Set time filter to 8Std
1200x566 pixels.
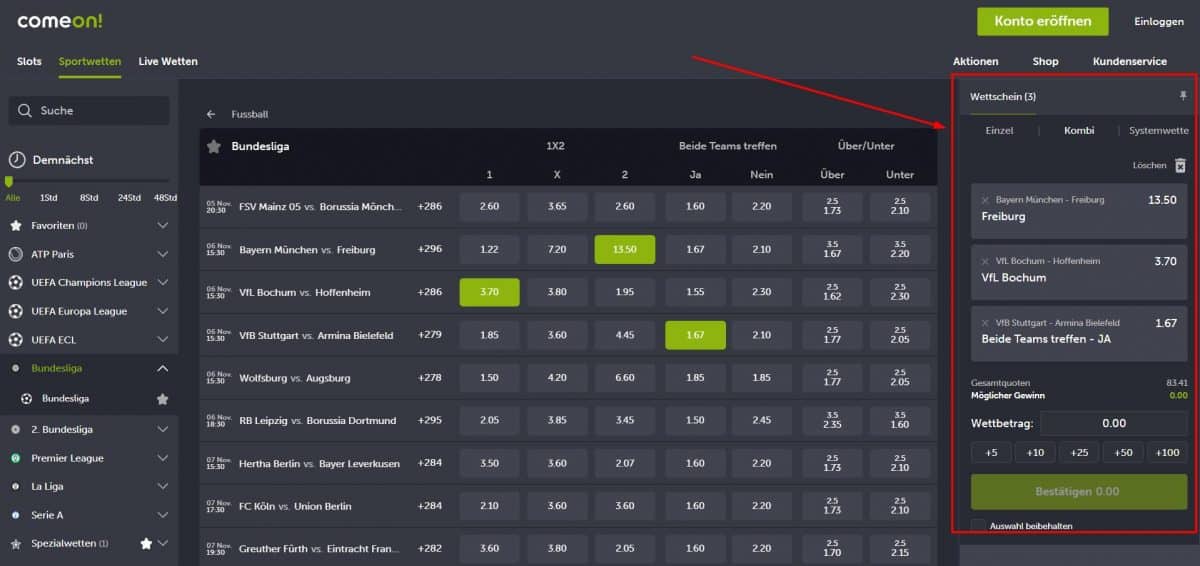(x=89, y=198)
